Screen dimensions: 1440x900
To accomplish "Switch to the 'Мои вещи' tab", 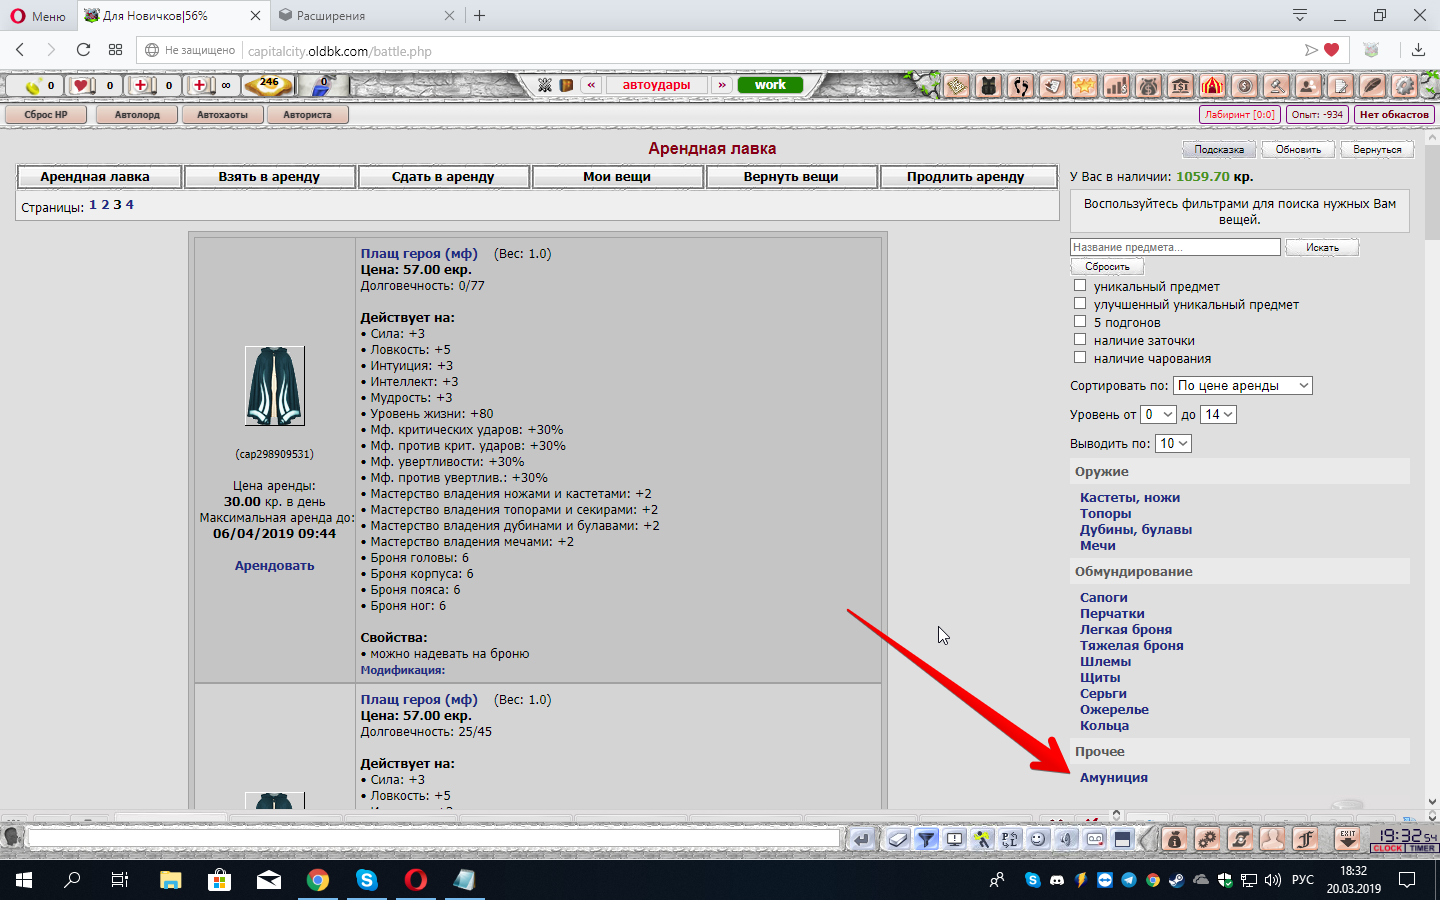I will click(617, 177).
